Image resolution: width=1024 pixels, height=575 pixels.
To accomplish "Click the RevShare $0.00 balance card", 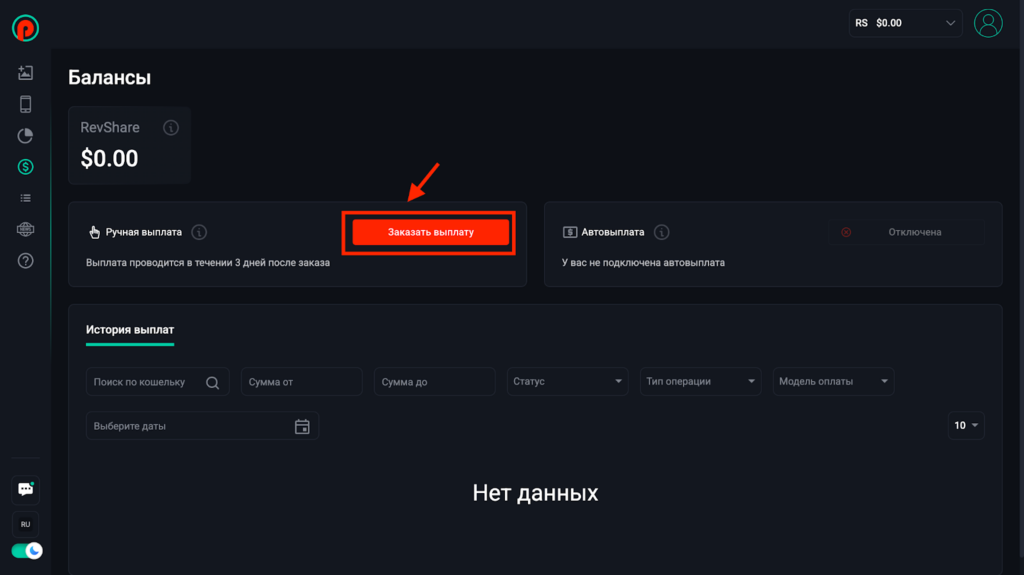I will click(x=129, y=145).
